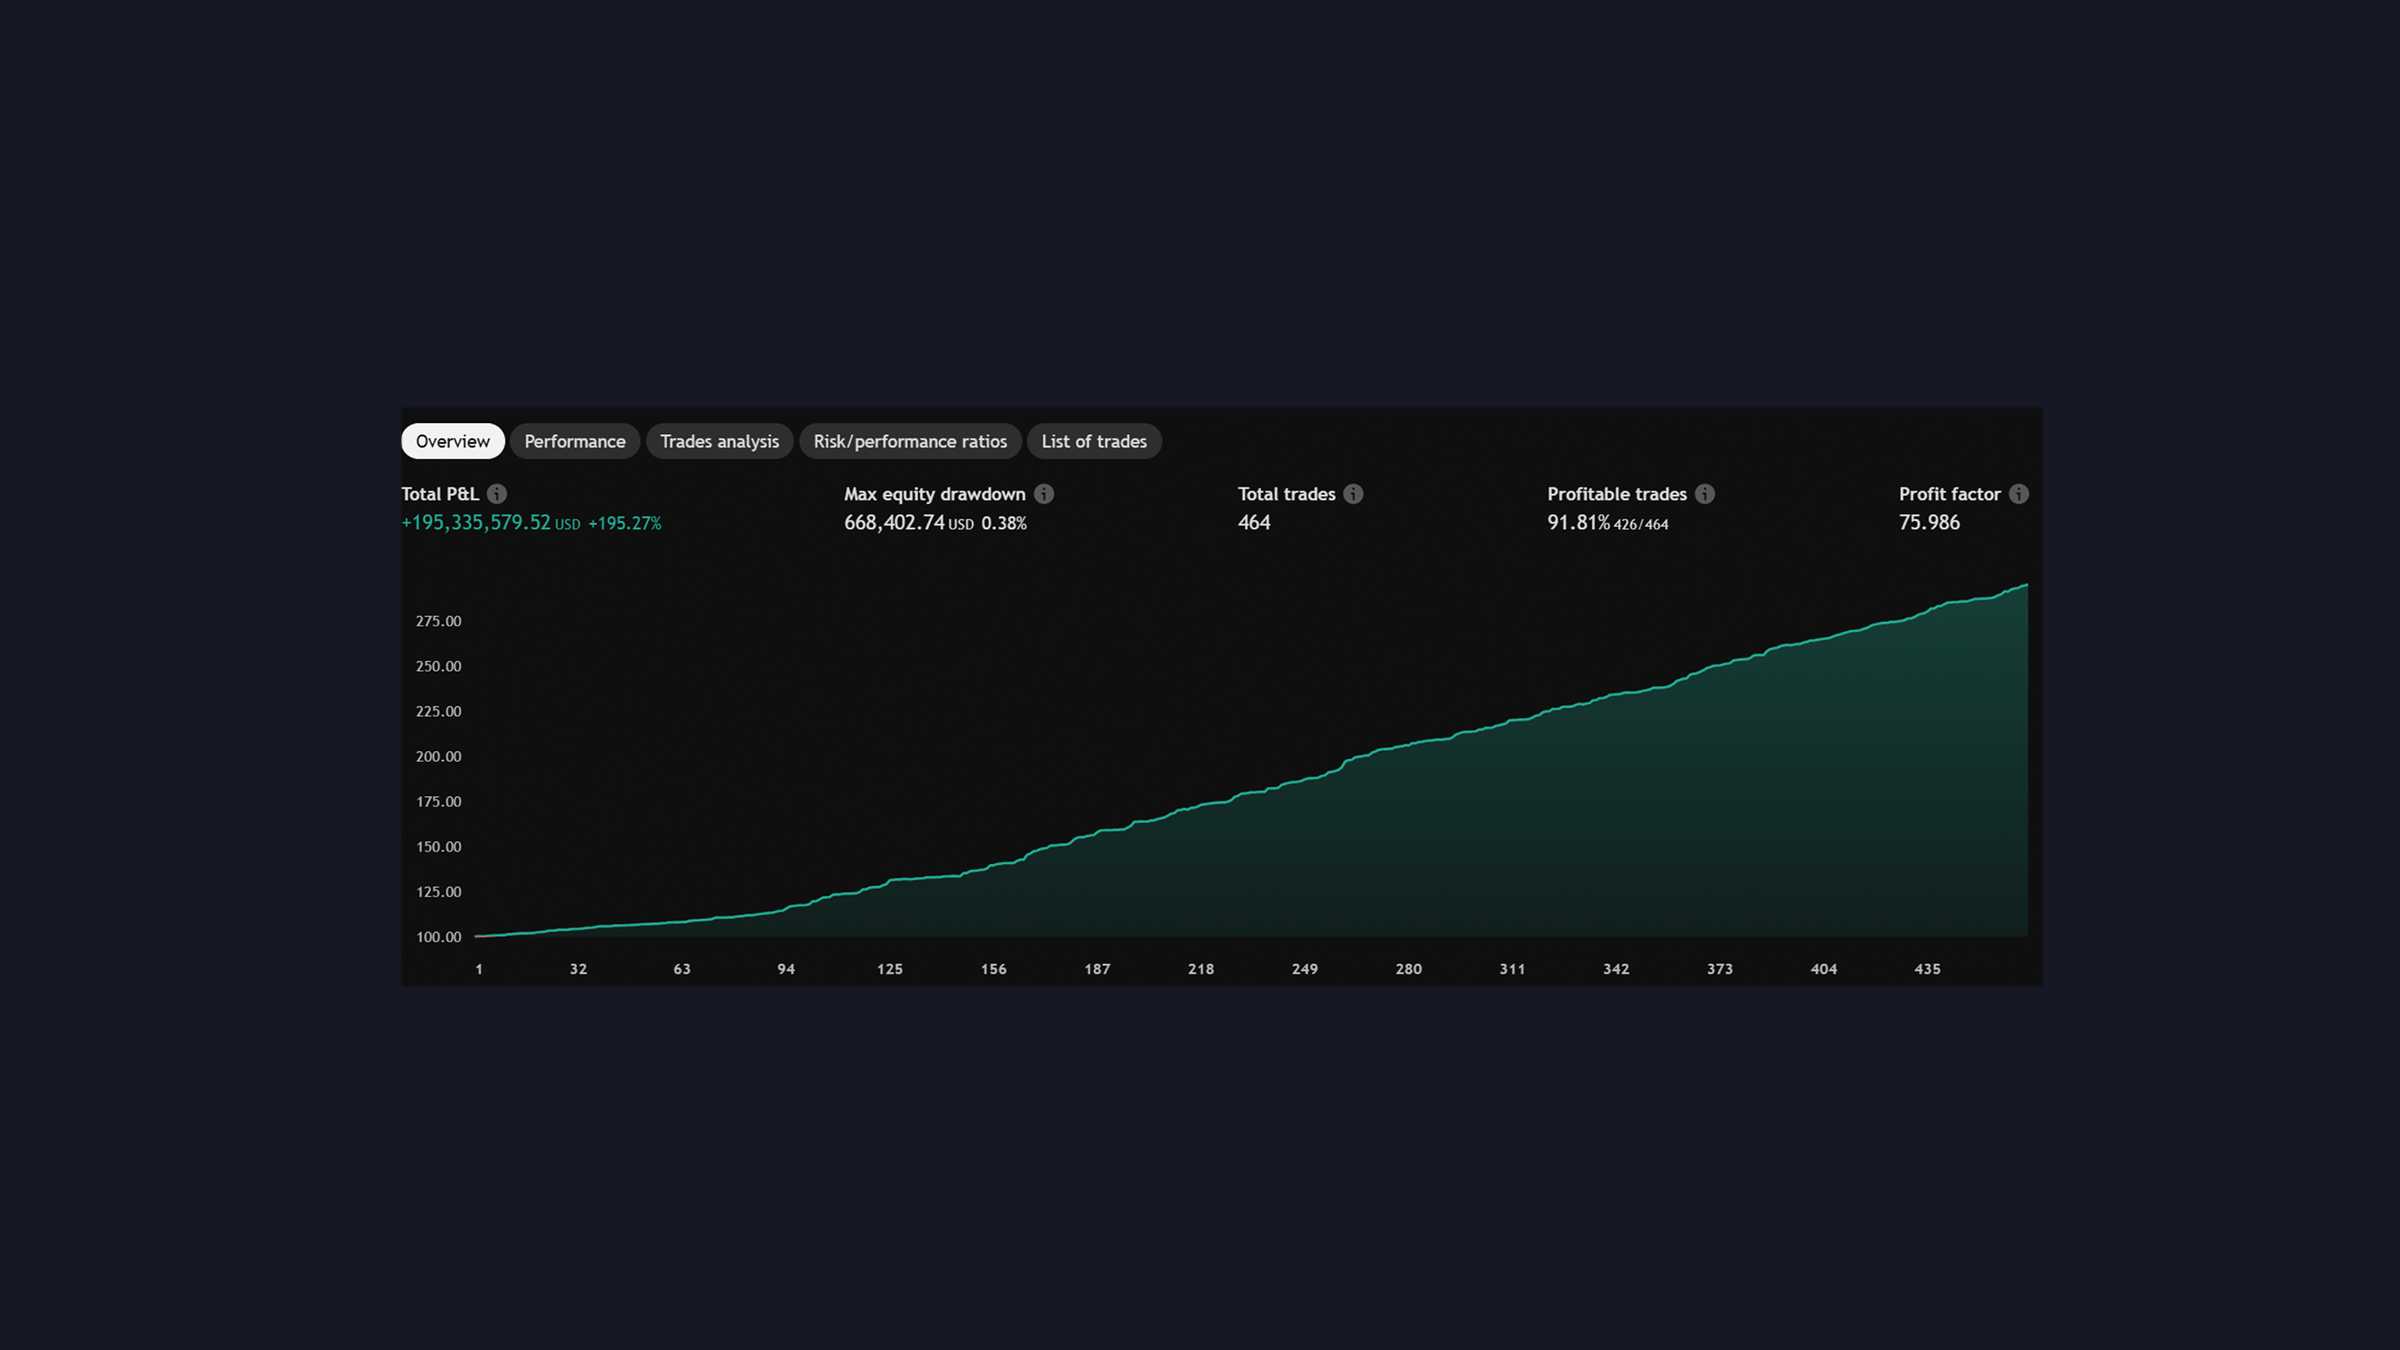
Task: Click the info icon next to Total P&L
Action: click(x=497, y=494)
